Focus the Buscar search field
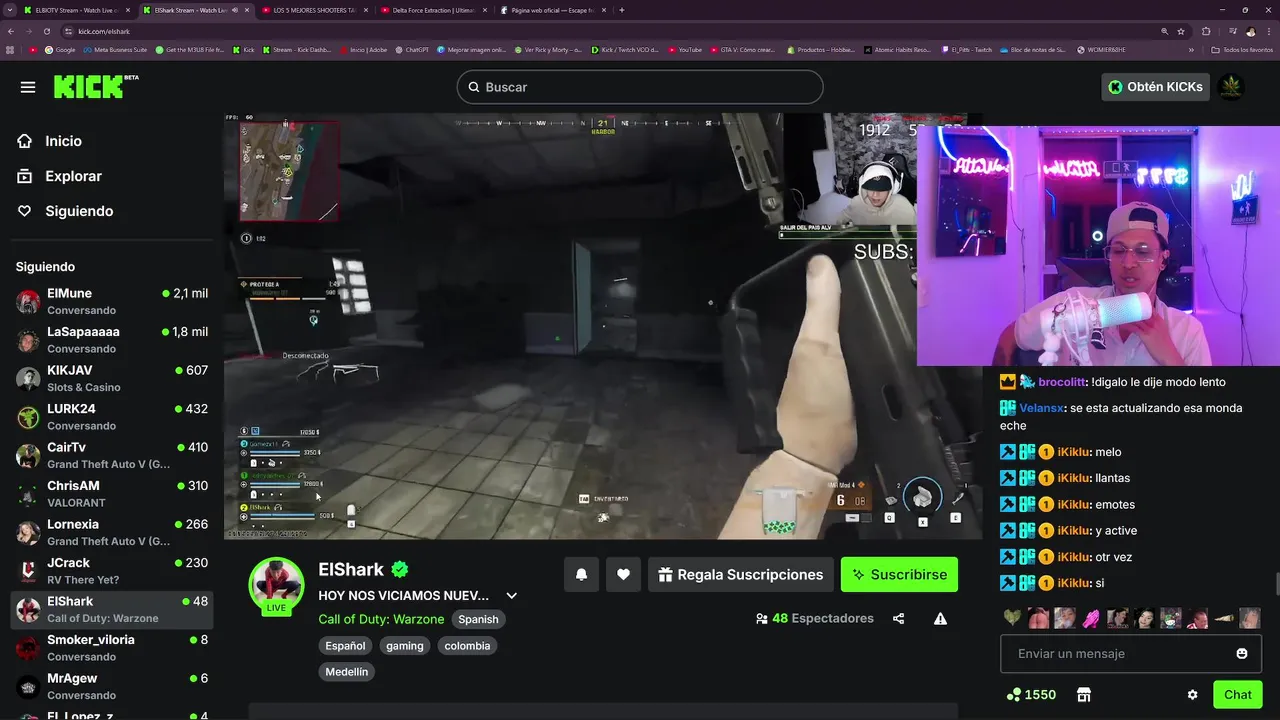The width and height of the screenshot is (1280, 720). [640, 87]
